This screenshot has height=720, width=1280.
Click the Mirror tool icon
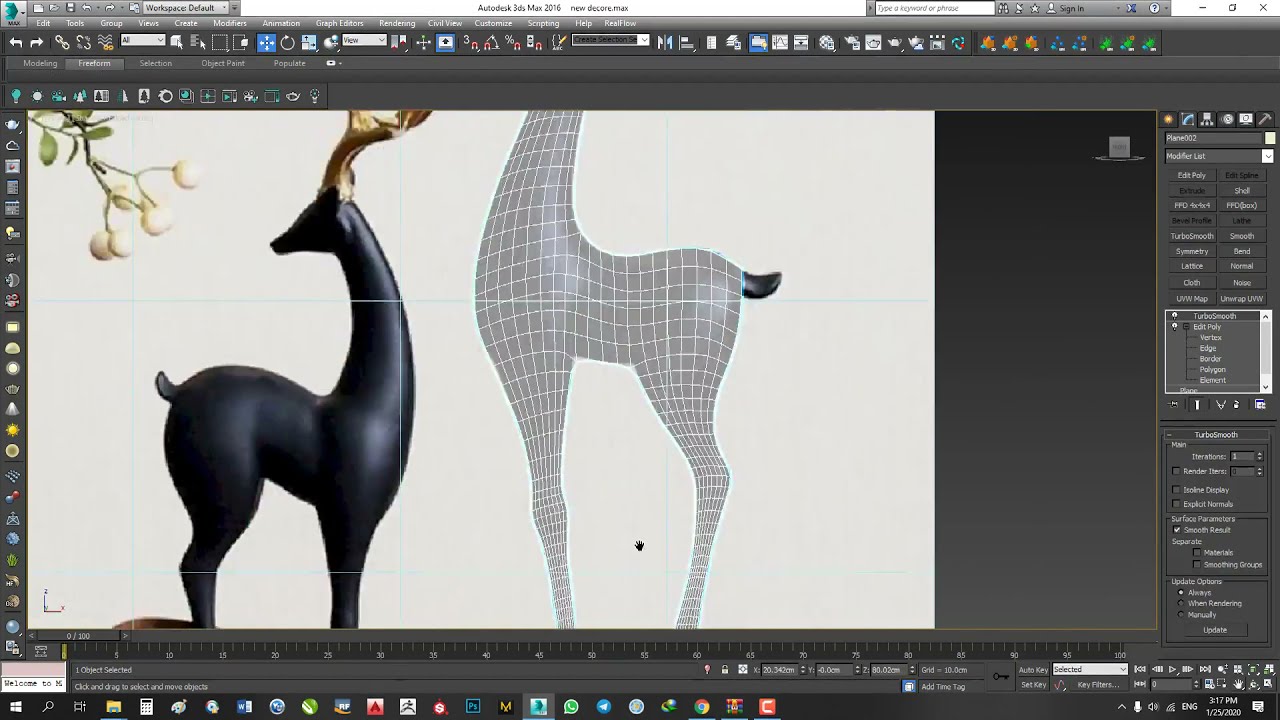[x=666, y=42]
